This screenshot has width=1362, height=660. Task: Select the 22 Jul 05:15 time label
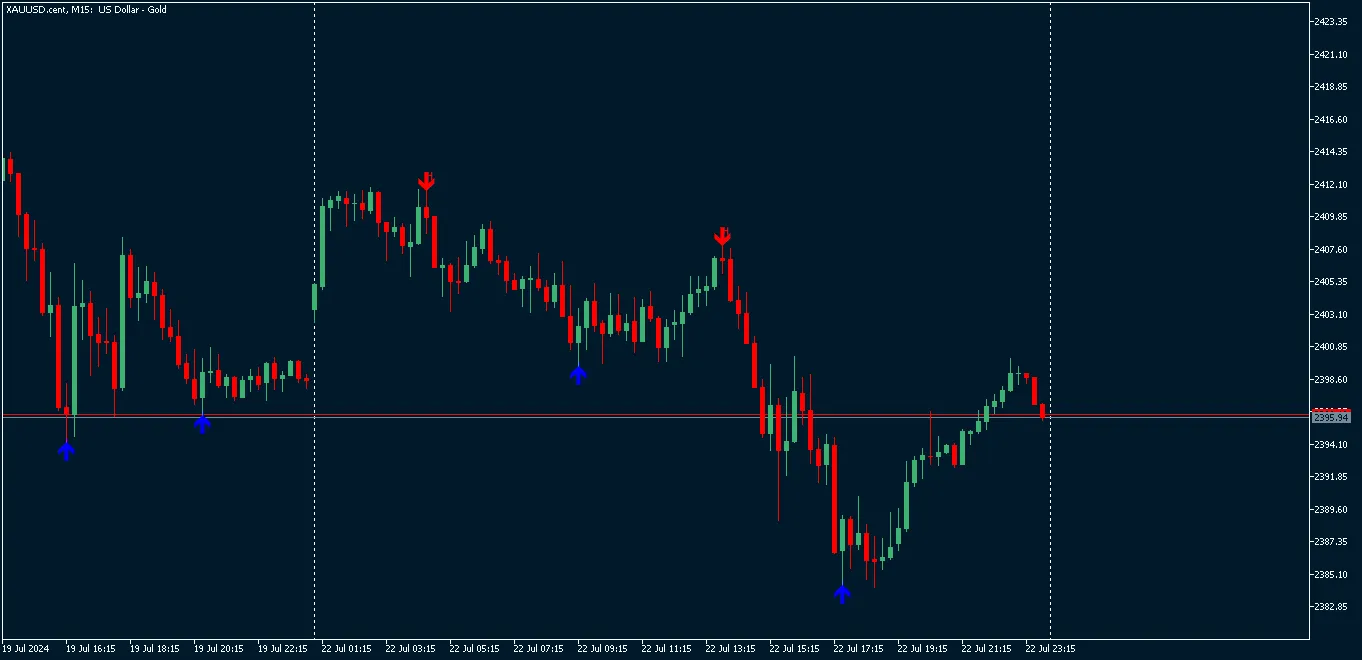(x=474, y=648)
